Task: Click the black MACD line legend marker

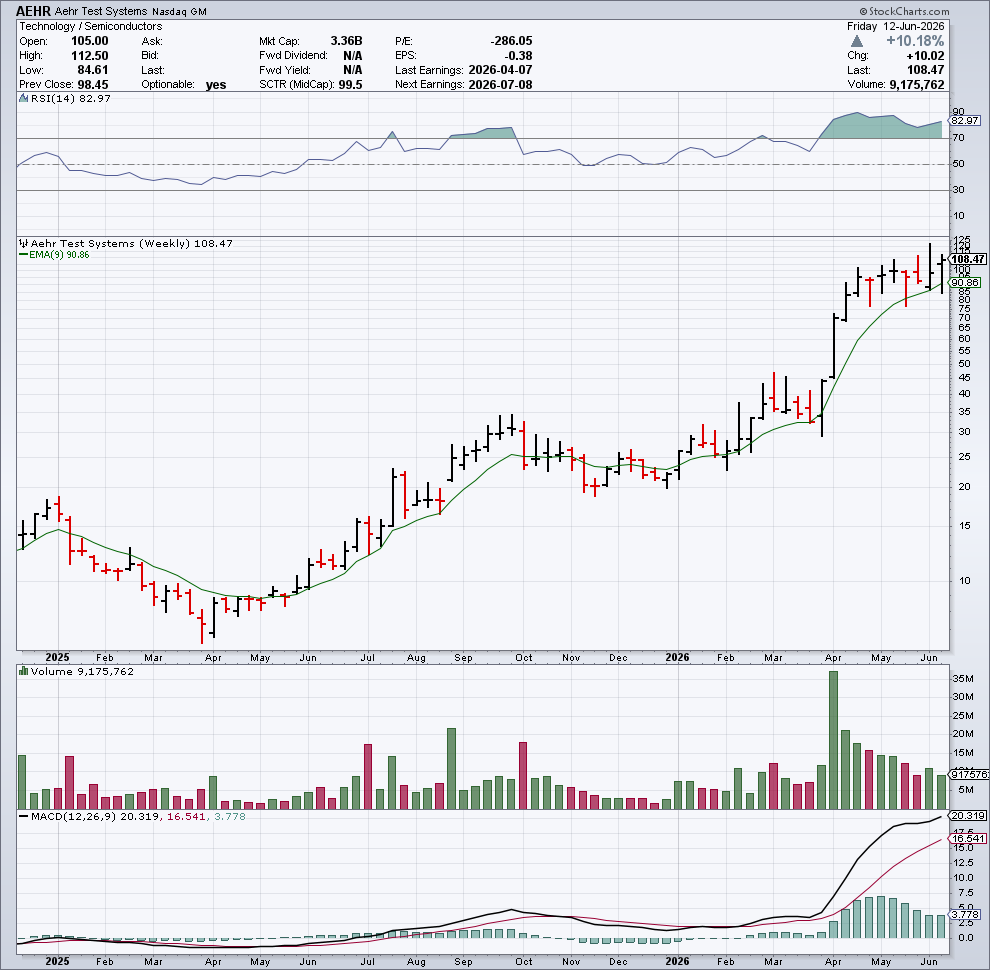Action: point(23,817)
